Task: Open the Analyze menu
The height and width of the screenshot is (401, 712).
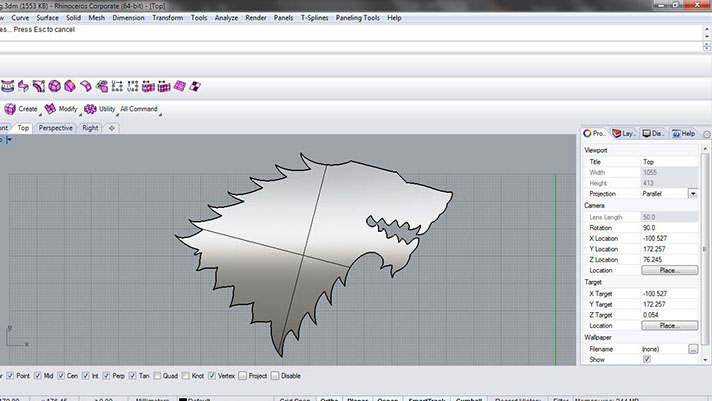Action: (226, 18)
